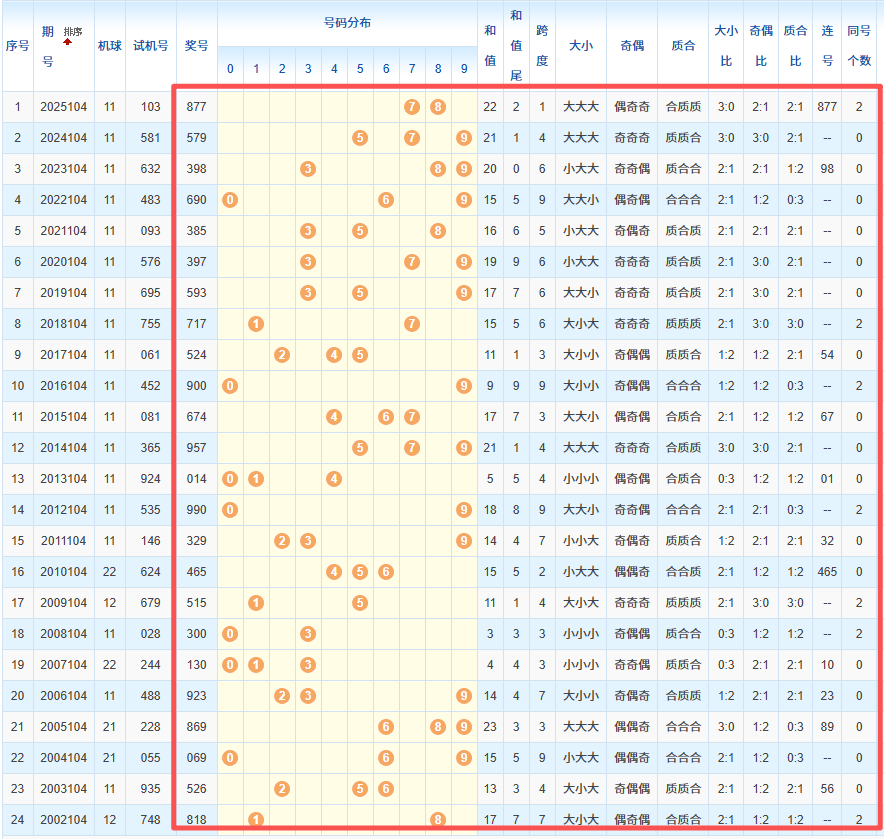
Task: Click orange ball 6 in row 2022104
Action: tap(386, 200)
